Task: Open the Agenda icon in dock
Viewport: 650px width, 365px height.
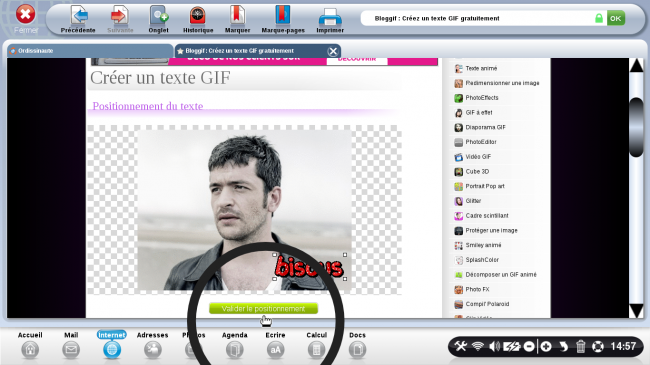Action: coord(235,350)
